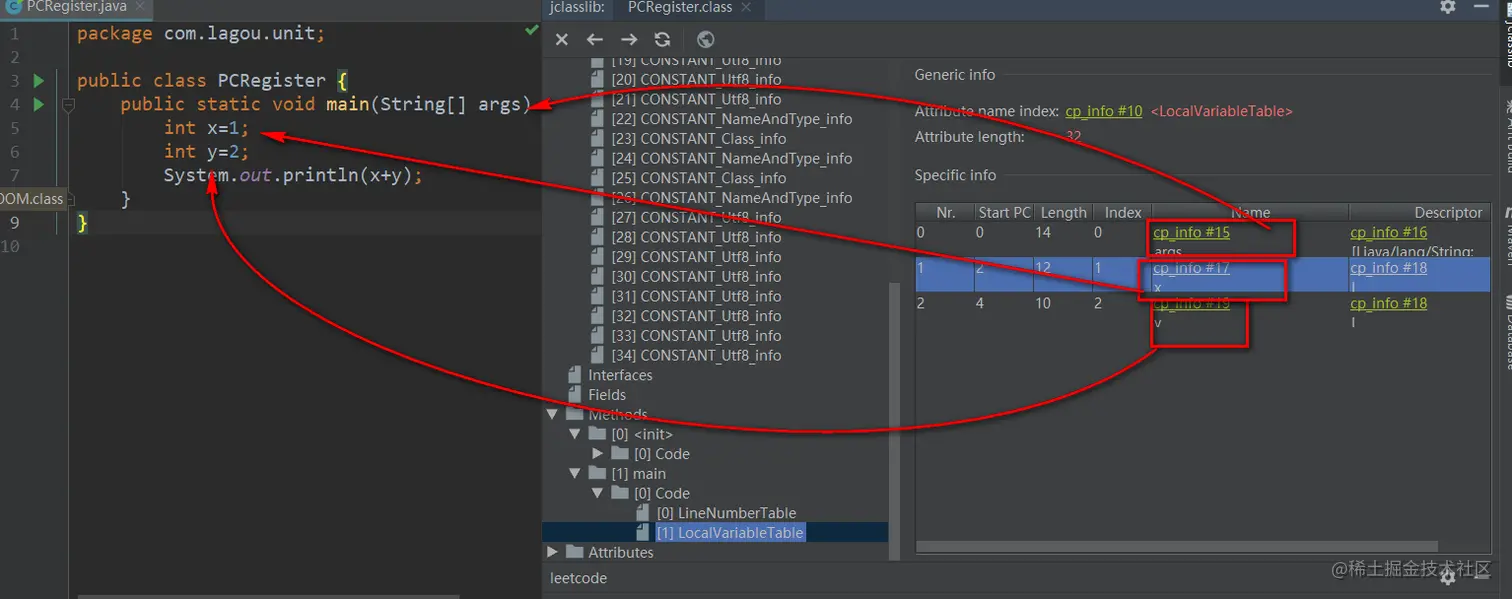Click the 'leetcode' label in status area
This screenshot has width=1512, height=599.
[578, 578]
